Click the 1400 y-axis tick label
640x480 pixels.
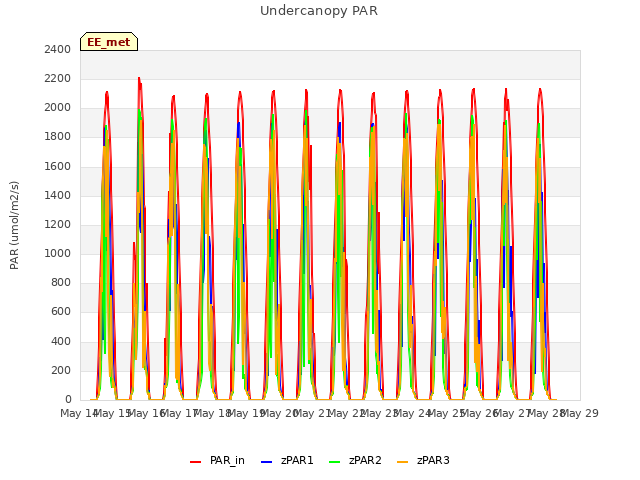click(58, 195)
